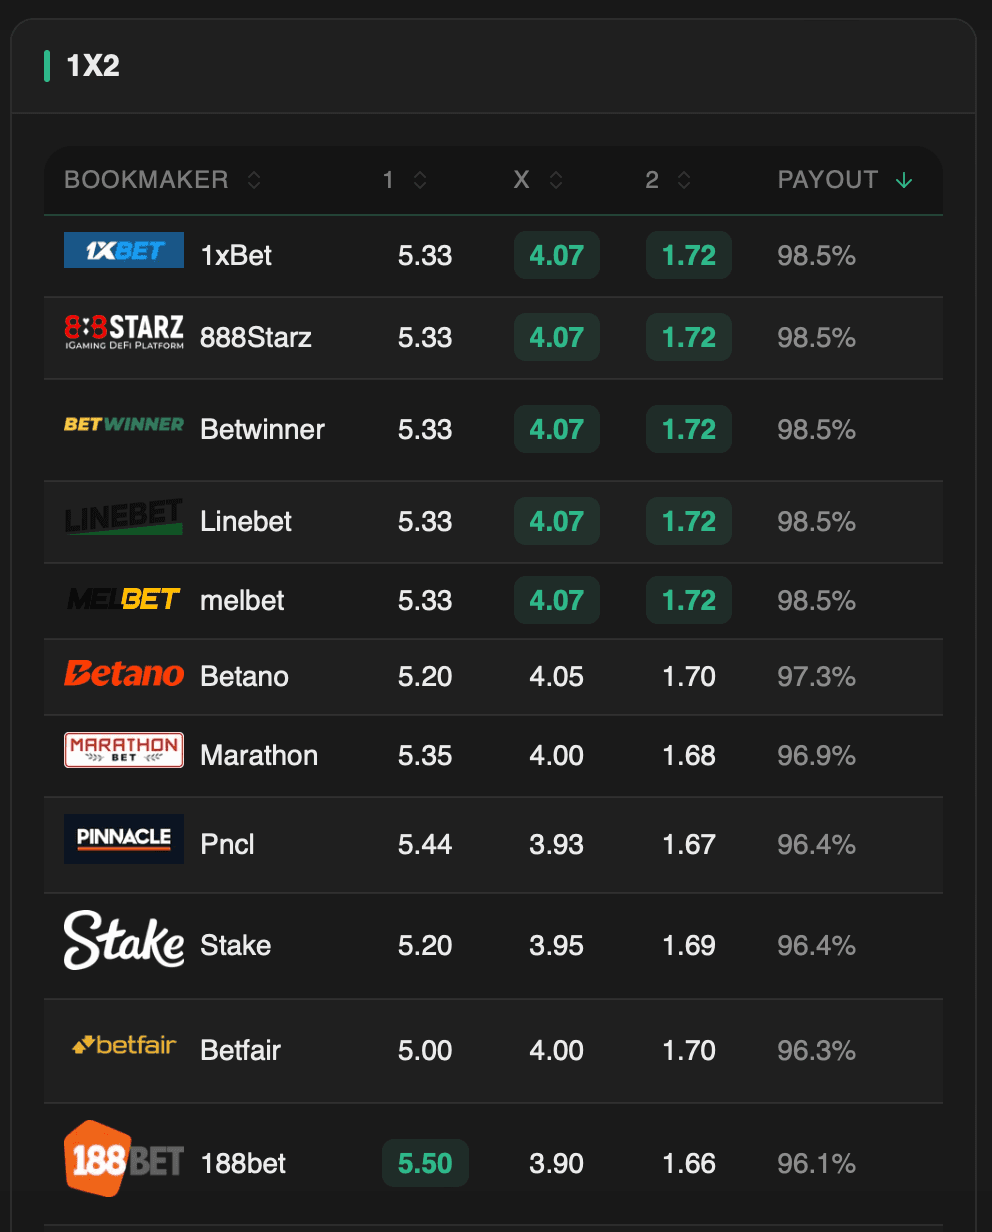The image size is (992, 1232).
Task: Toggle sorting on the Bookmaker column
Action: pos(253,180)
